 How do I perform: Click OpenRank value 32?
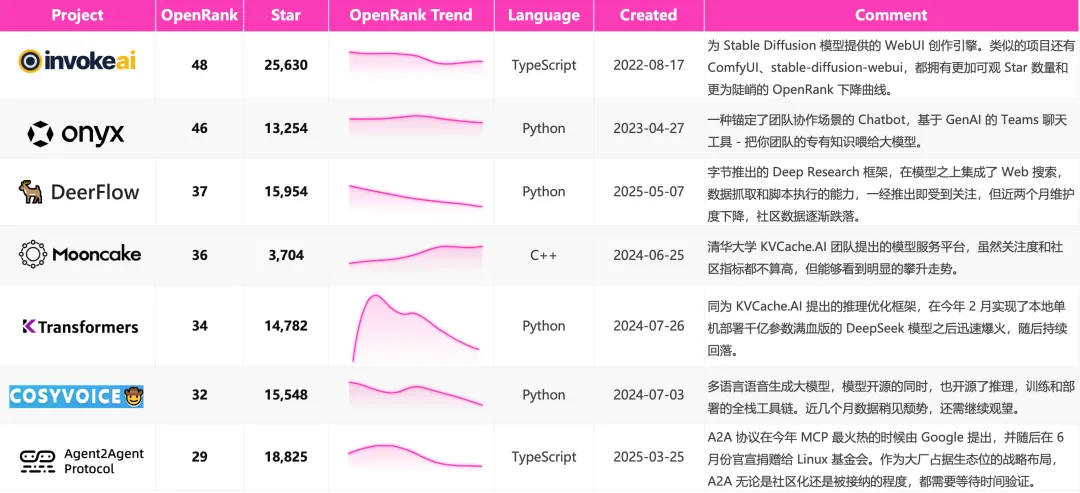click(x=200, y=395)
